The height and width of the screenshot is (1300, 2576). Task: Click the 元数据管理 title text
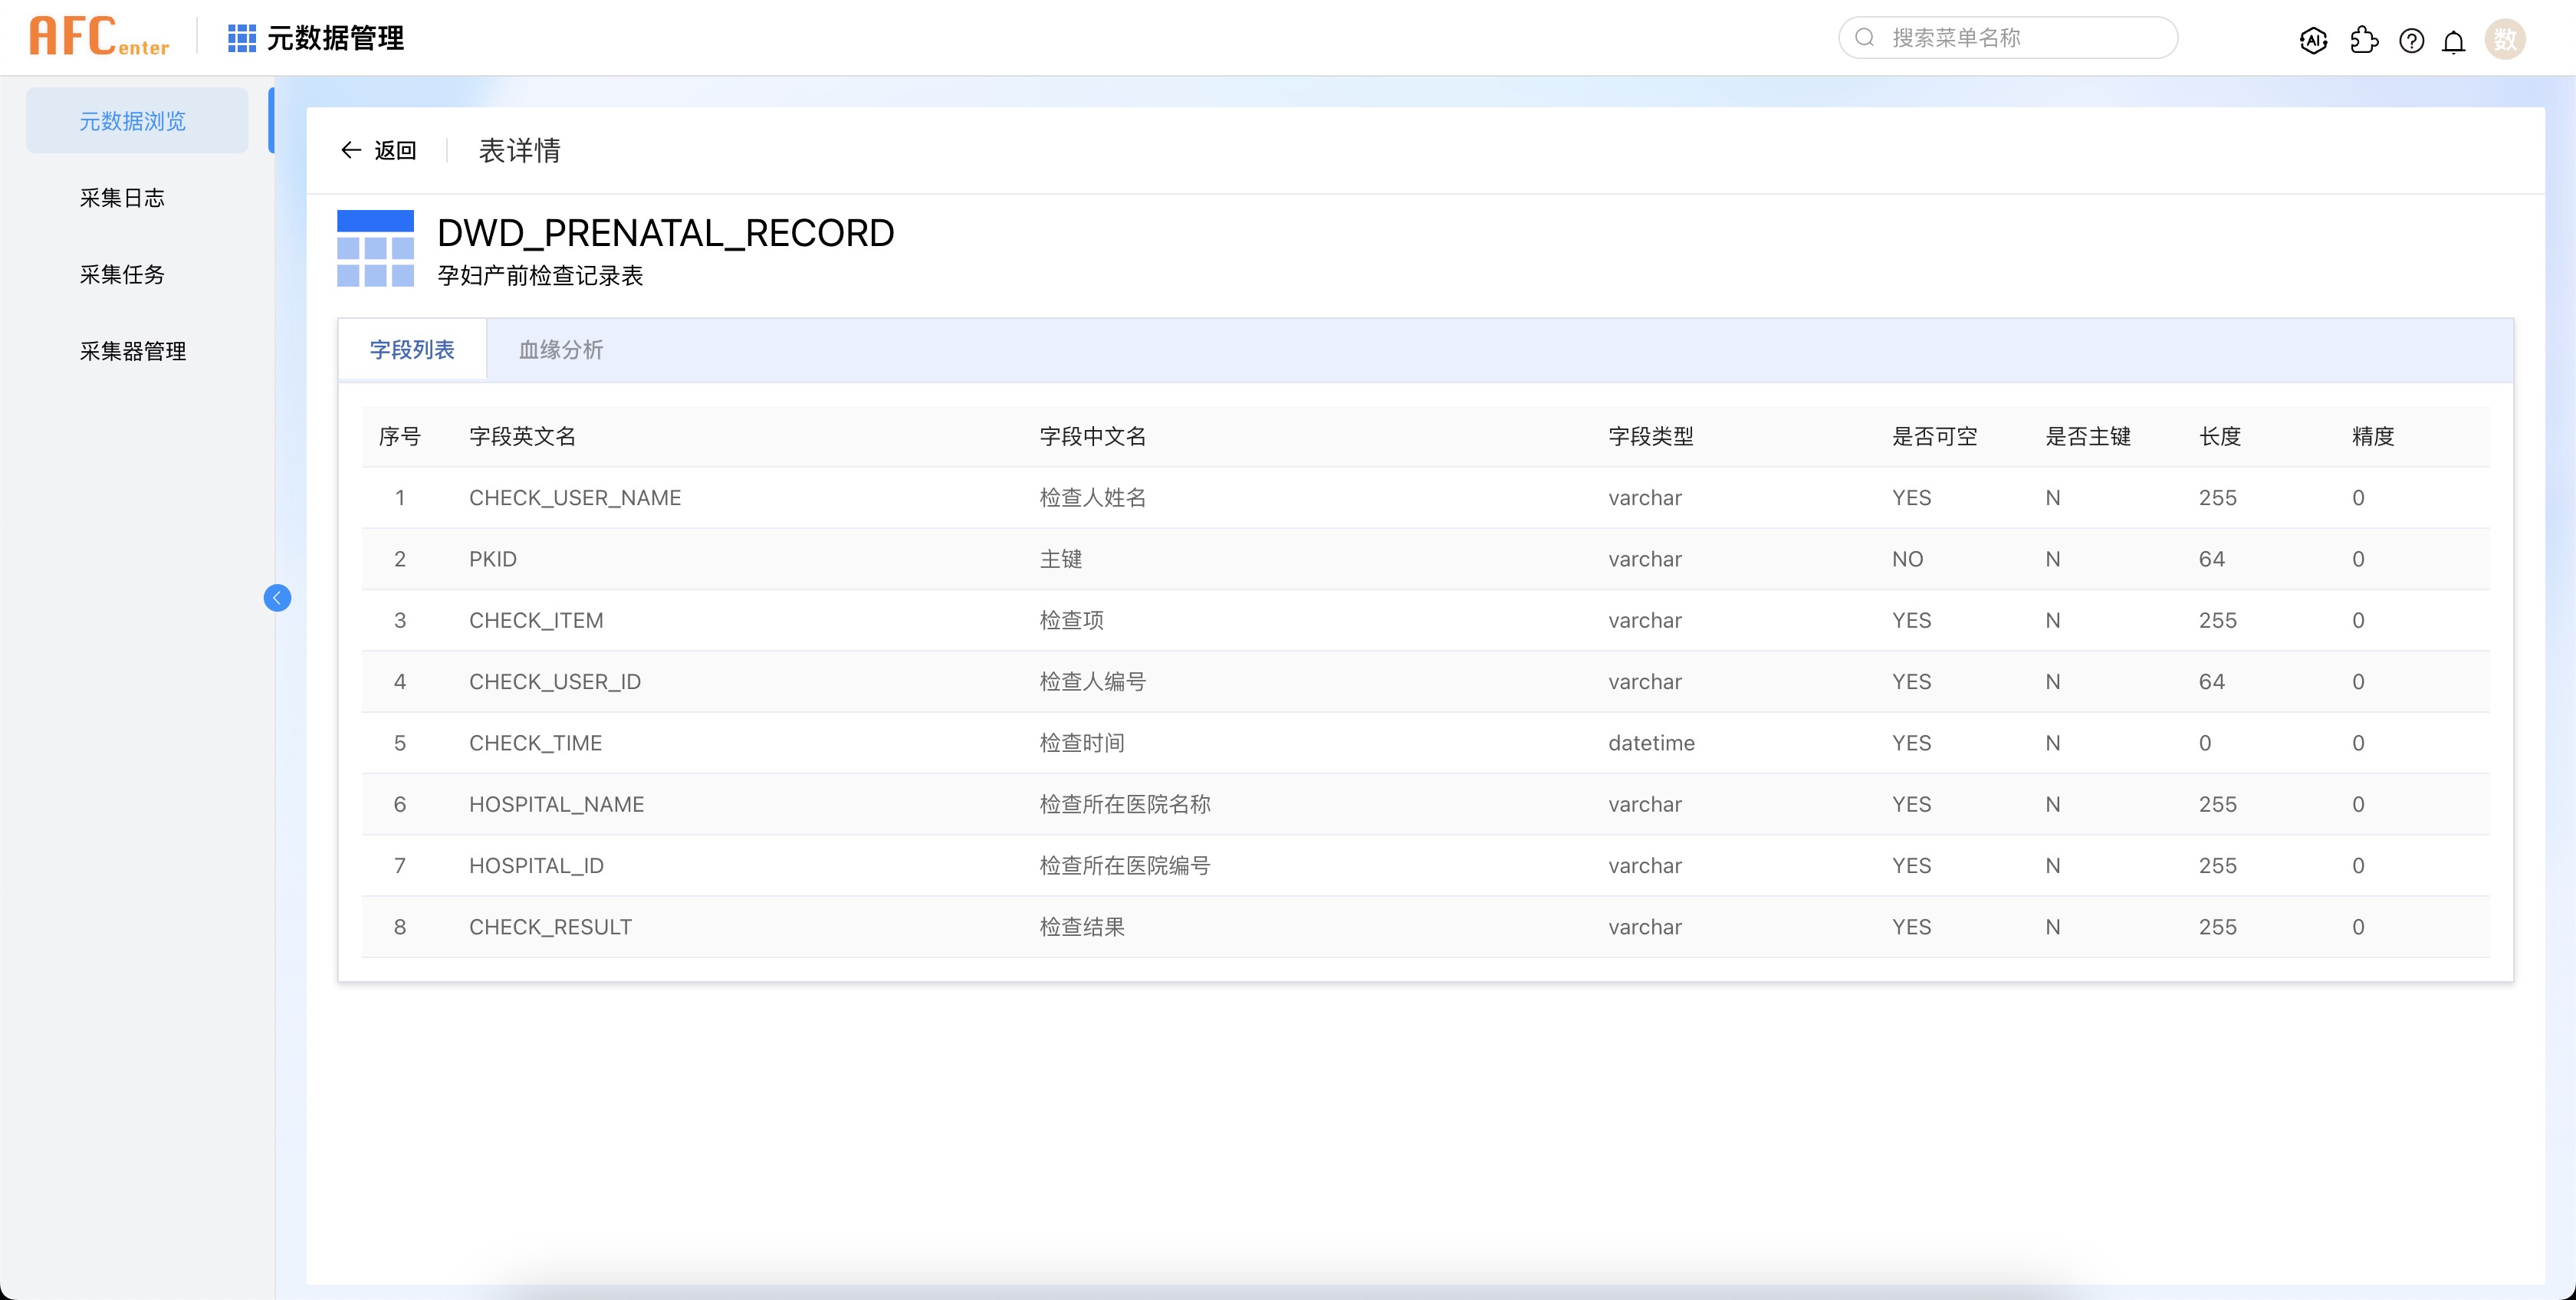340,38
